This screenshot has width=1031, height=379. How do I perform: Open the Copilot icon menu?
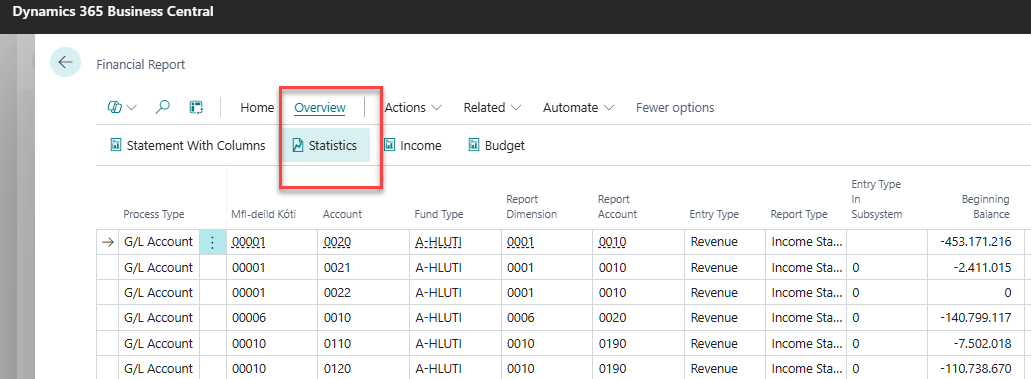(122, 107)
